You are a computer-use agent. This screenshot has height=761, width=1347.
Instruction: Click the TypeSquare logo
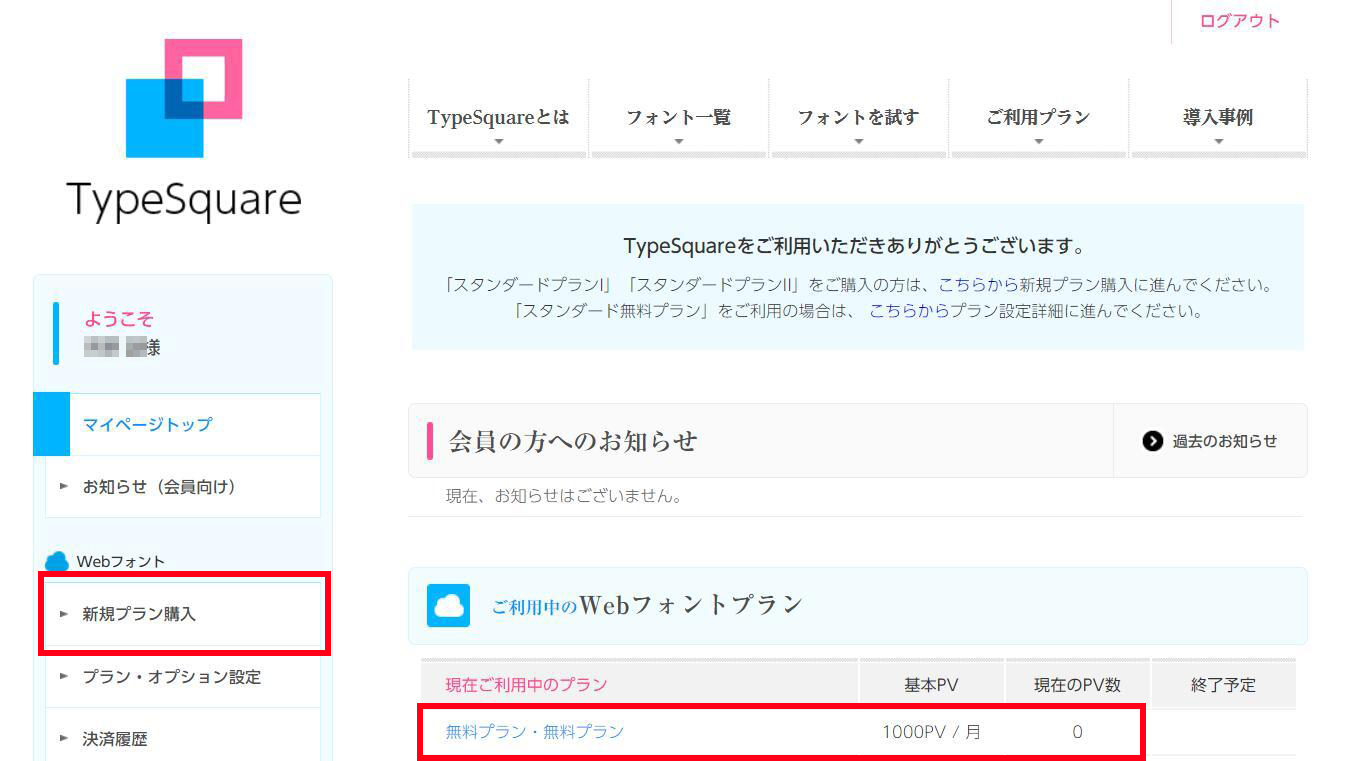point(184,130)
